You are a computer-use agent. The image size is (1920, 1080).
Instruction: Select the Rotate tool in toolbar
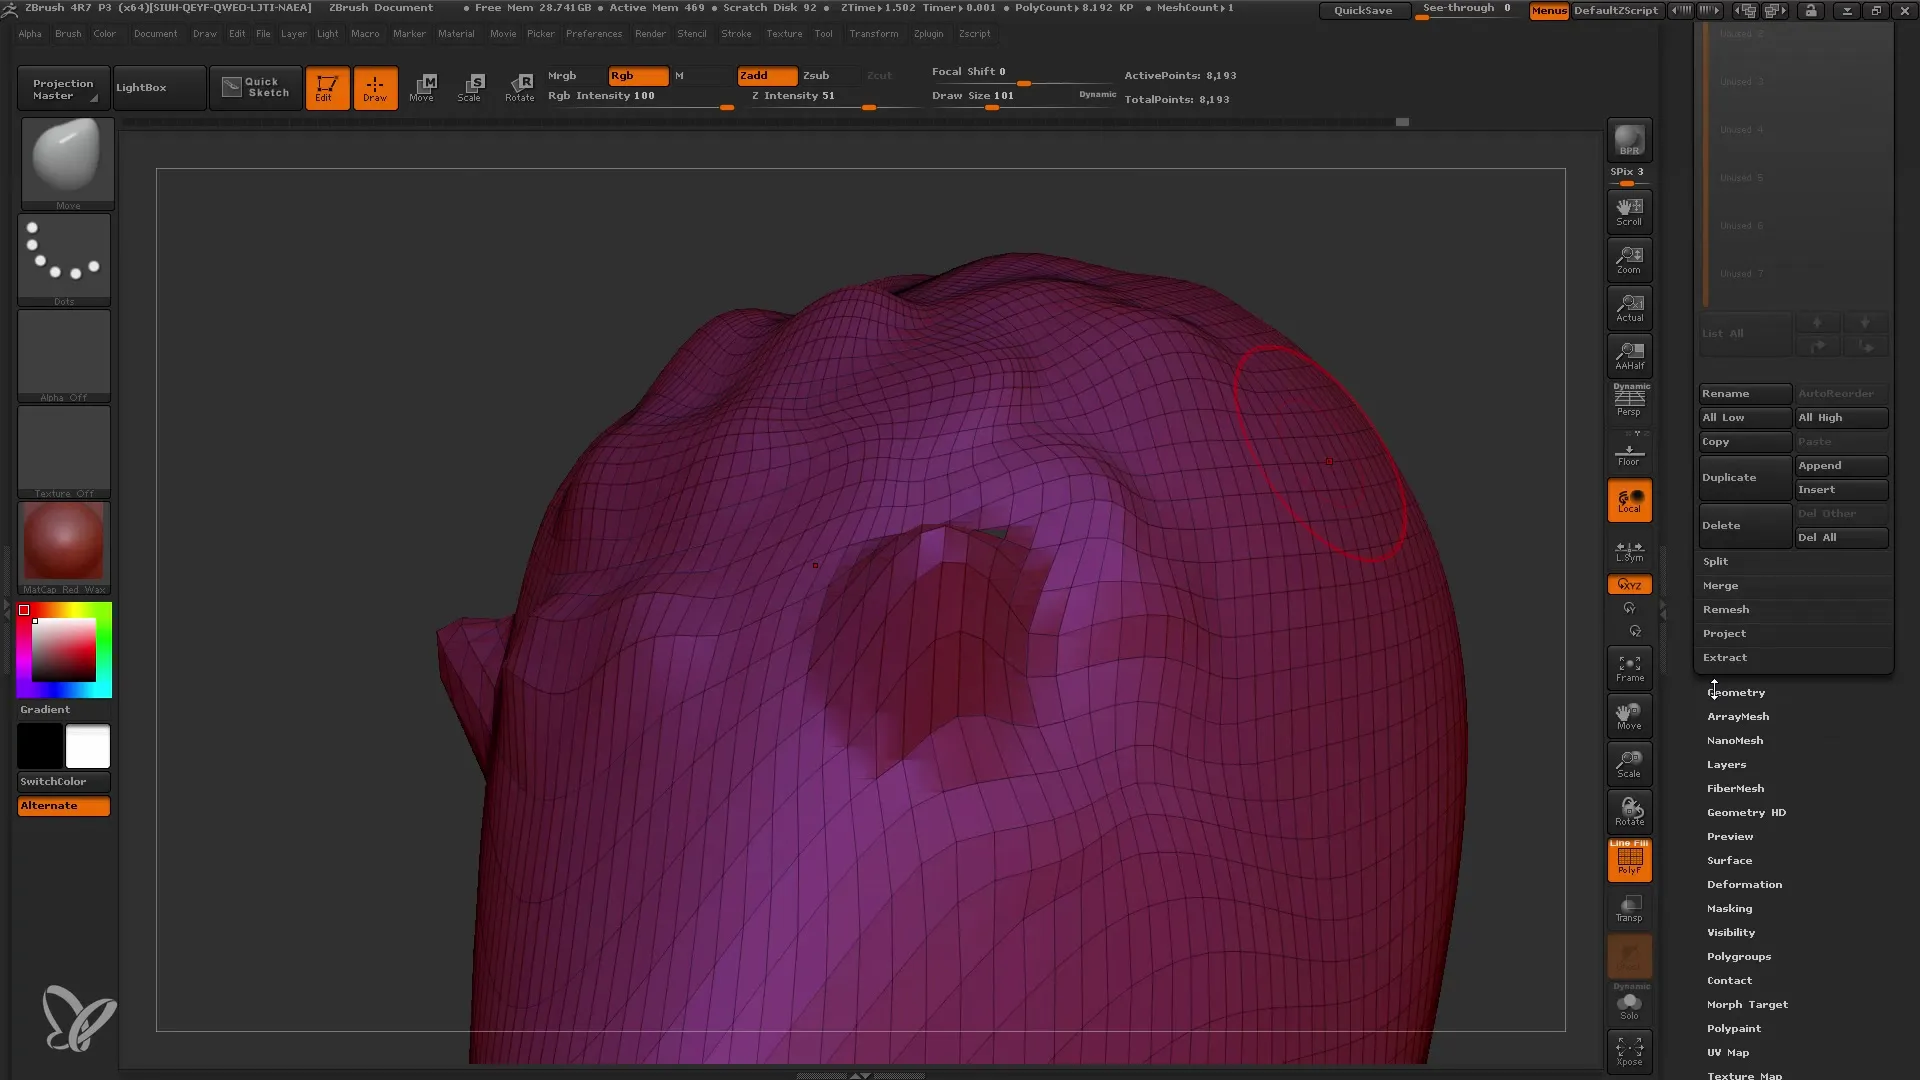tap(520, 87)
